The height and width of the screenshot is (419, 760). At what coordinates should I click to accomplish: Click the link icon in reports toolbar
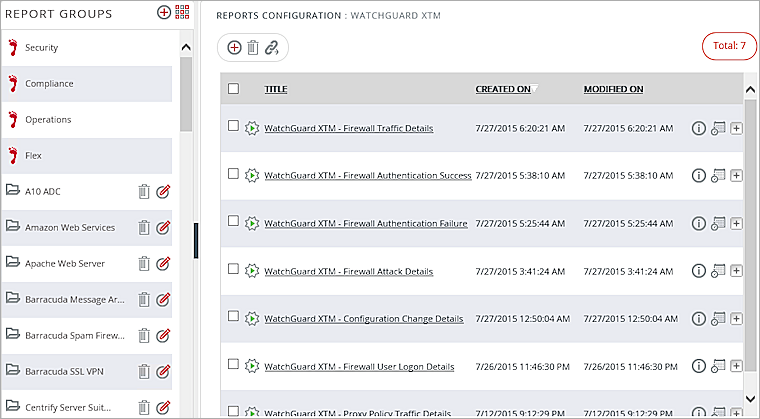tap(271, 47)
